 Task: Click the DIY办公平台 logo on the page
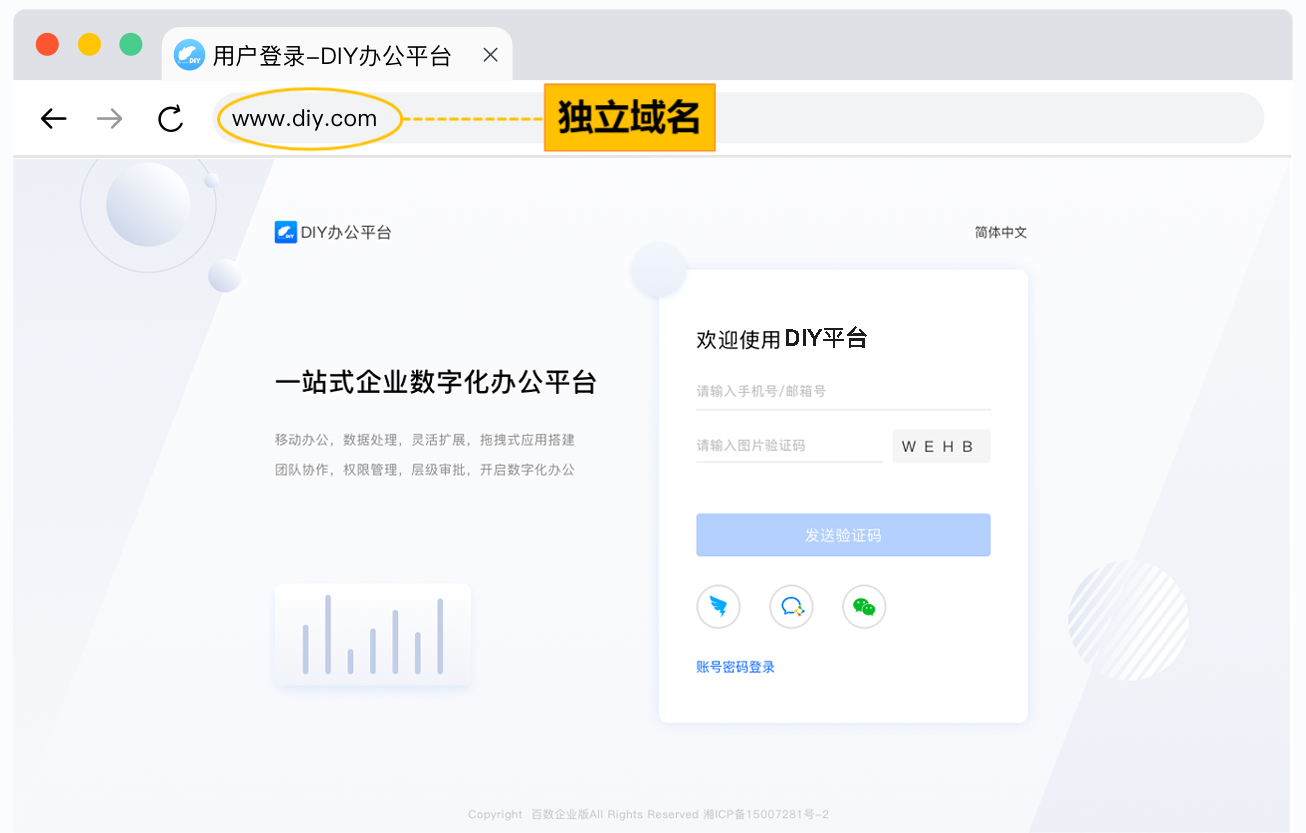[333, 232]
